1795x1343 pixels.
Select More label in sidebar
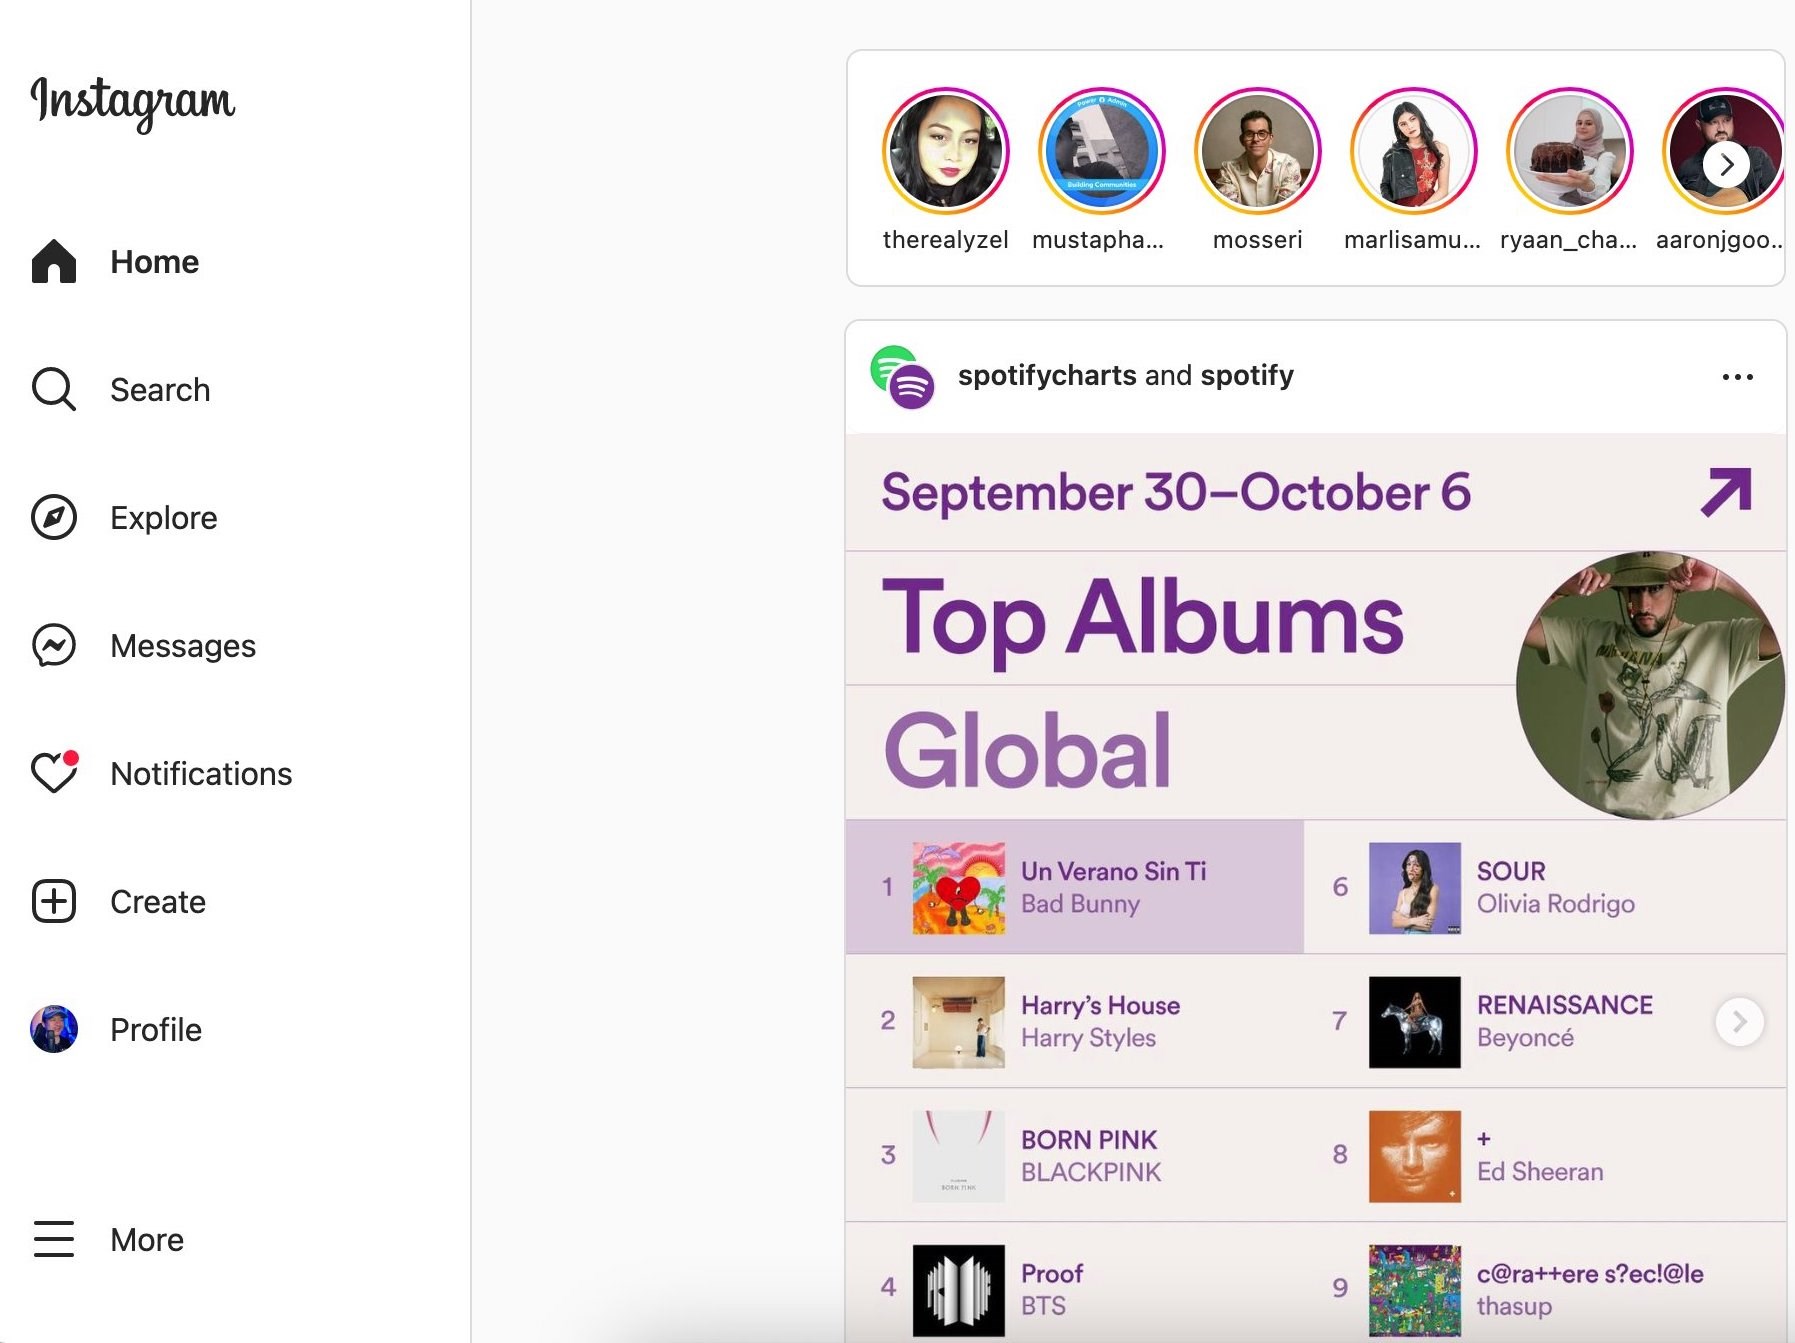click(x=147, y=1240)
